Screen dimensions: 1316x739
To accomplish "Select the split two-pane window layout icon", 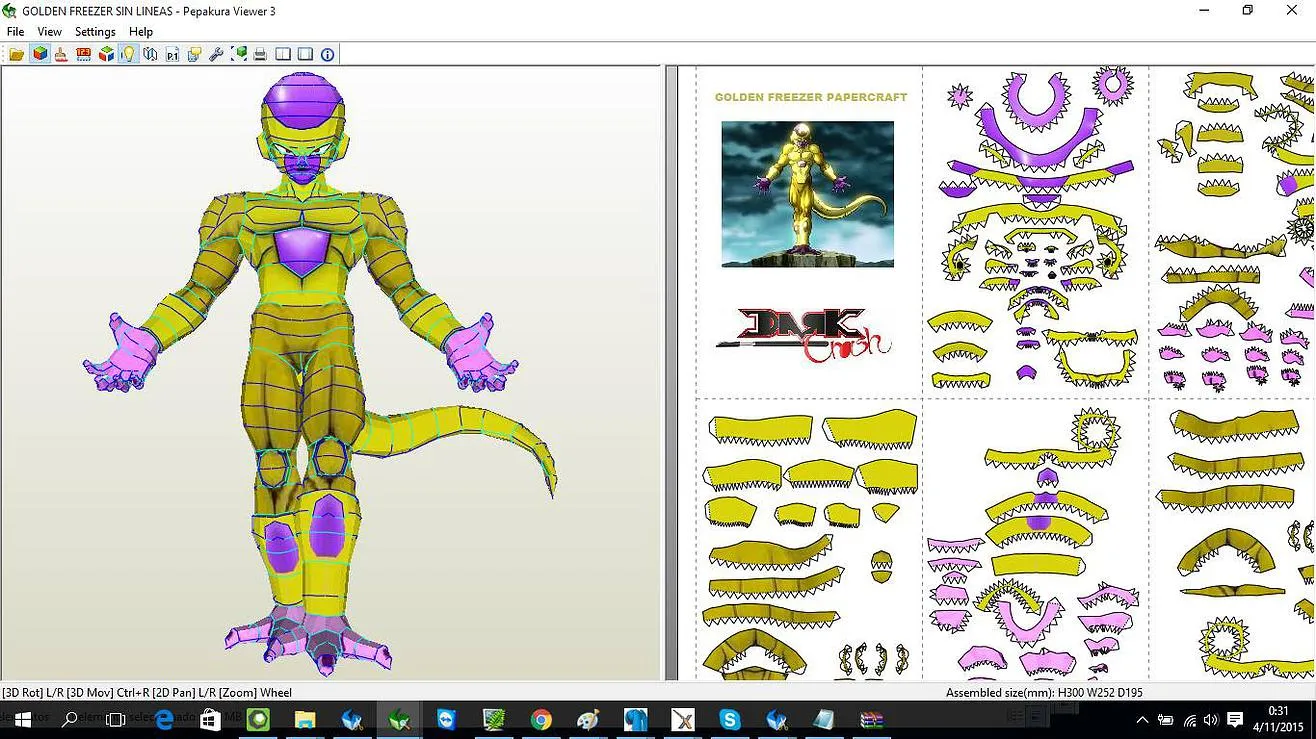I will point(283,54).
